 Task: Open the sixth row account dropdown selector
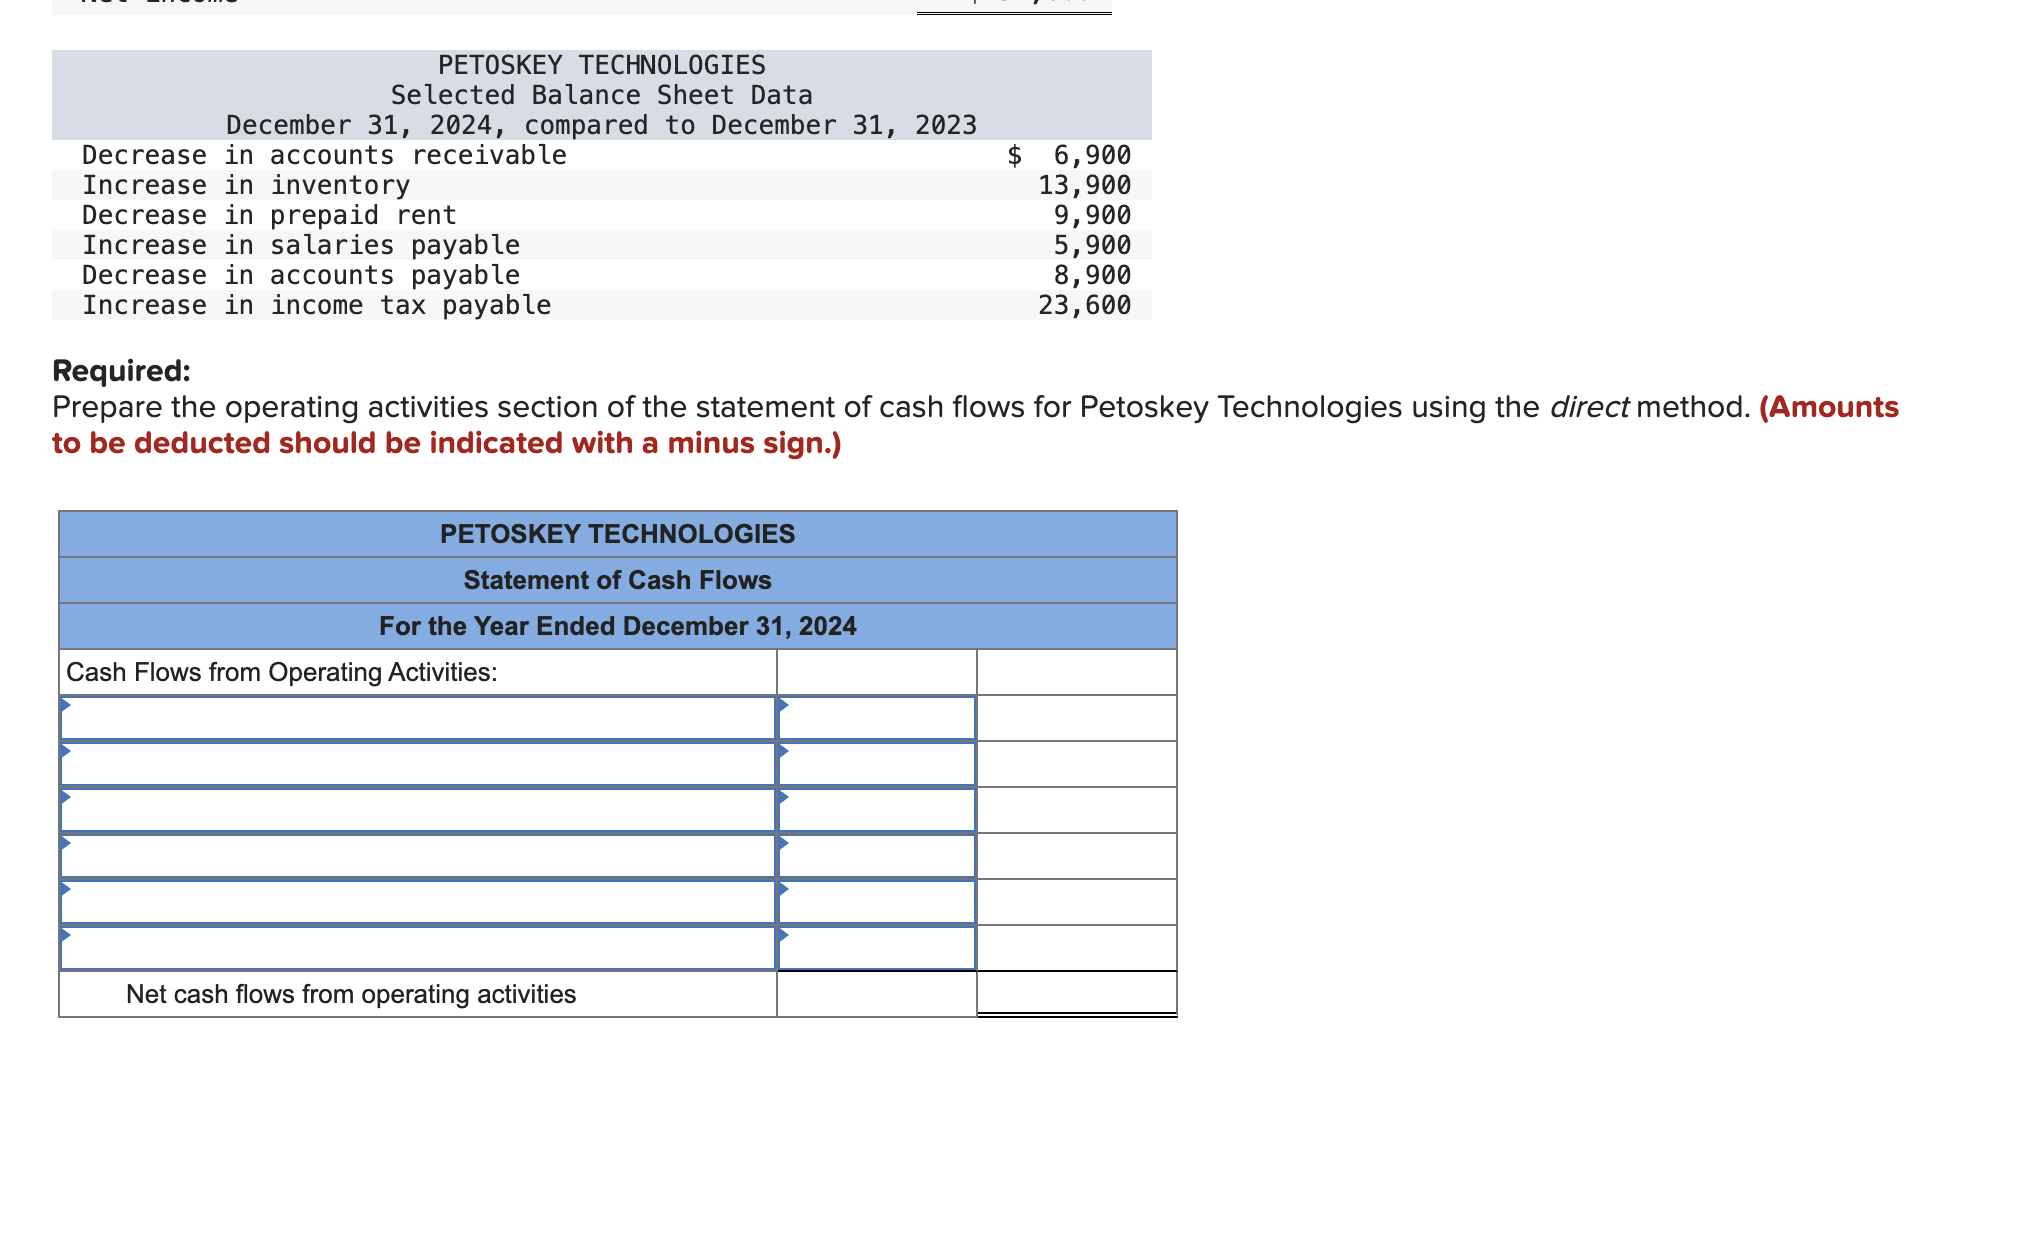(420, 948)
